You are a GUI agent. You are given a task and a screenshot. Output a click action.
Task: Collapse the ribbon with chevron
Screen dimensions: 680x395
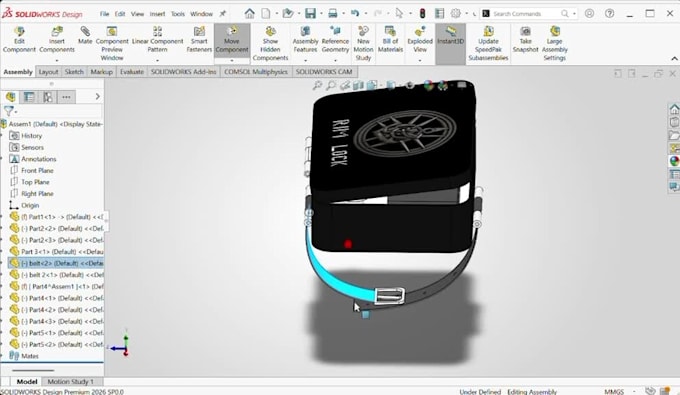[674, 59]
